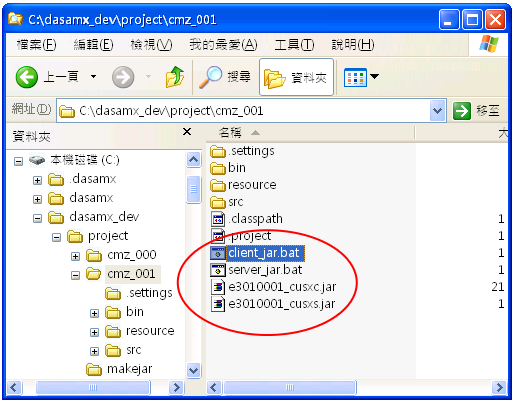
Task: Open the Back history dropdown arrow
Action: pyautogui.click(x=94, y=77)
